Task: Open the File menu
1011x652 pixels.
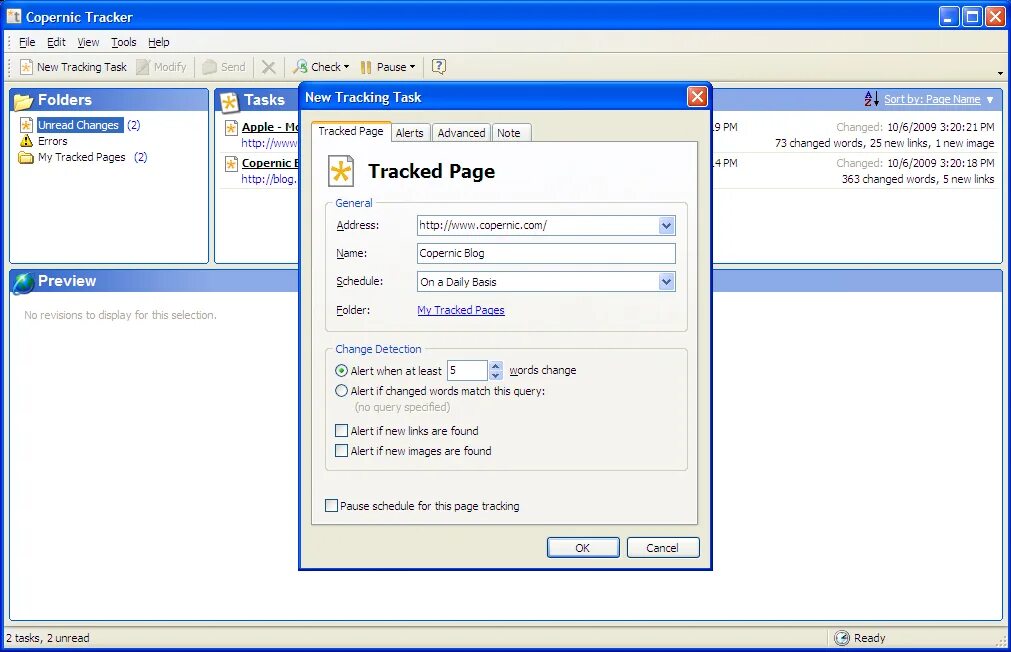Action: tap(27, 43)
